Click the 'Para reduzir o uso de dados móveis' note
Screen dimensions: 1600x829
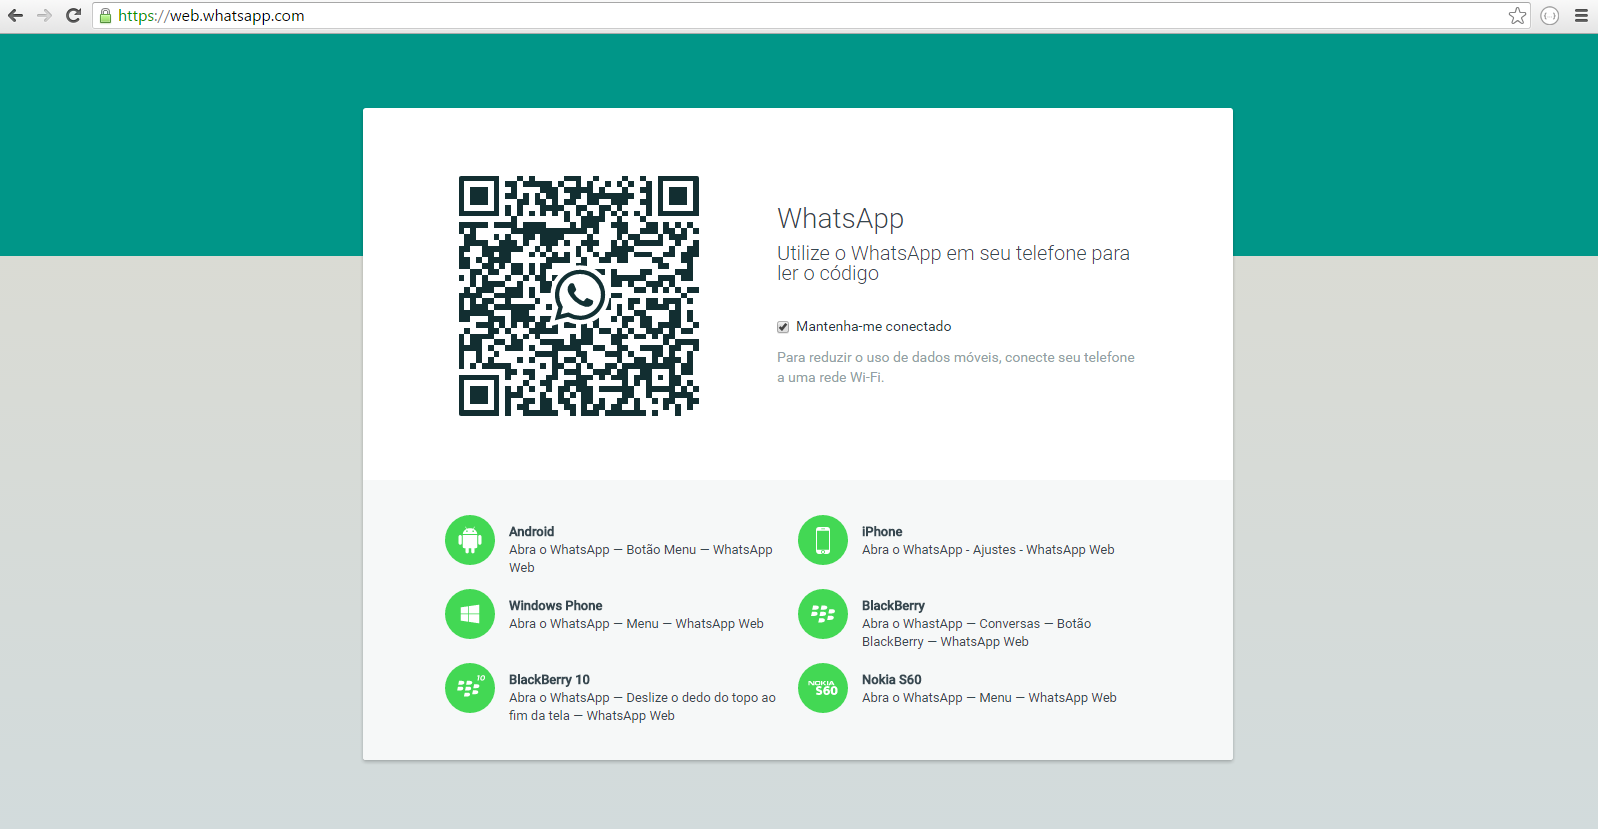pyautogui.click(x=956, y=367)
